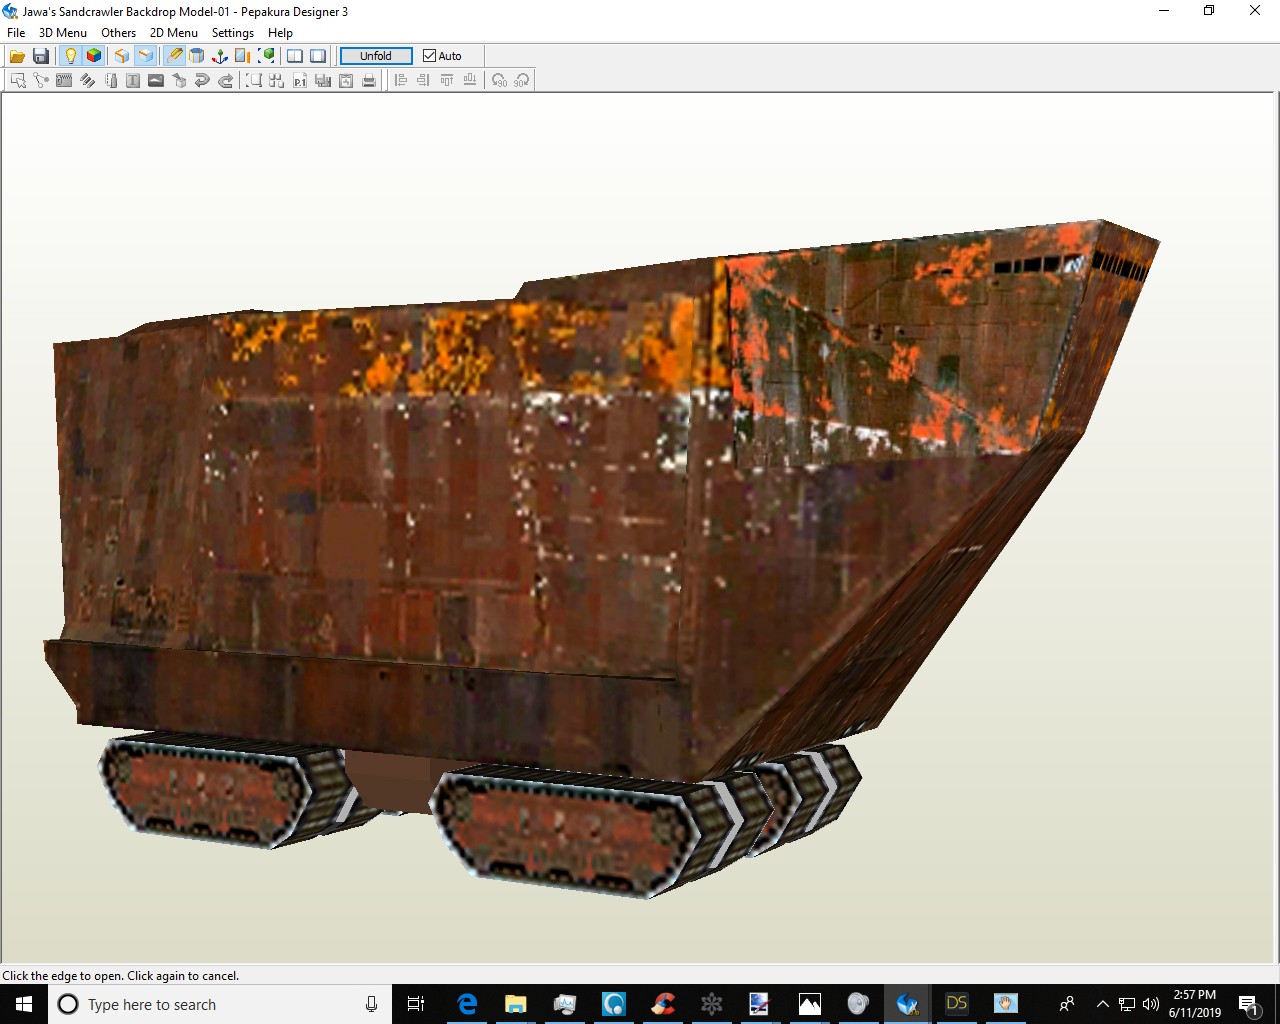Switch to split two-pane window layout icon
The image size is (1280, 1024).
coord(295,56)
